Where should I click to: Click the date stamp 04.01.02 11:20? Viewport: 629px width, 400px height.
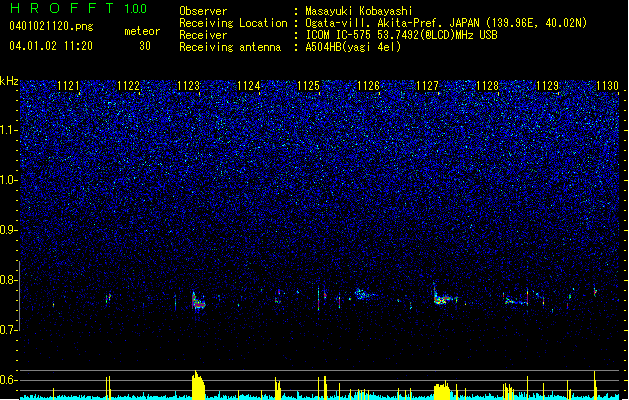point(51,46)
